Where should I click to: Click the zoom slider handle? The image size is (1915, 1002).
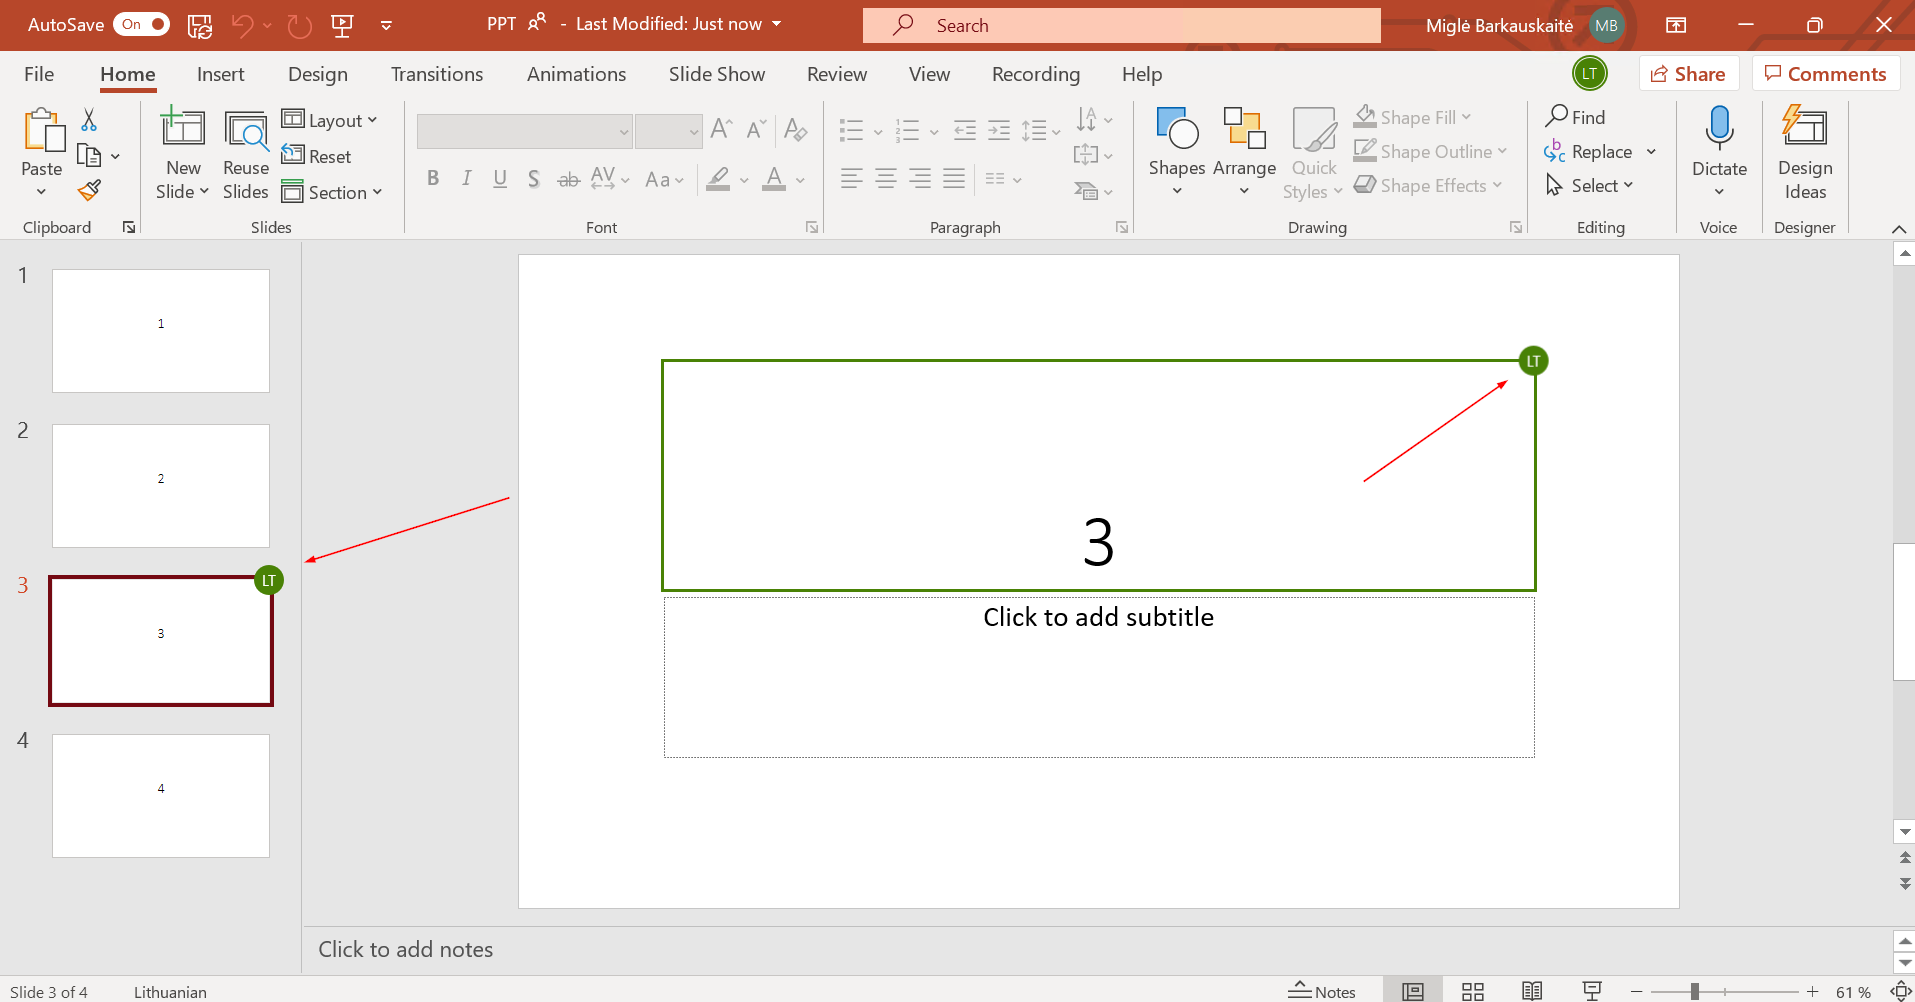tap(1694, 991)
